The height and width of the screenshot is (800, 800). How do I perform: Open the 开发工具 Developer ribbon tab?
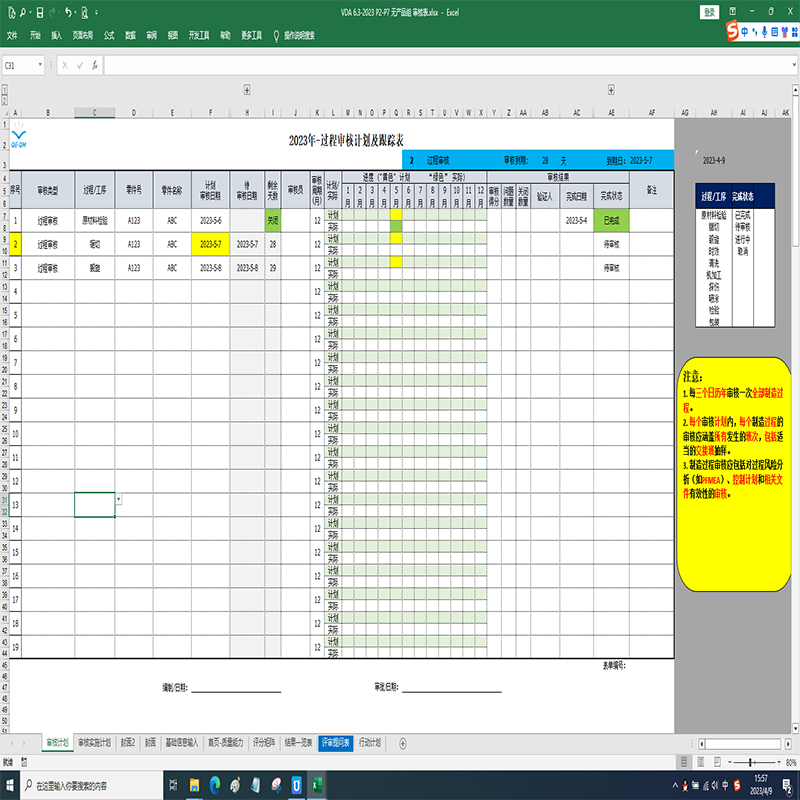click(x=199, y=35)
